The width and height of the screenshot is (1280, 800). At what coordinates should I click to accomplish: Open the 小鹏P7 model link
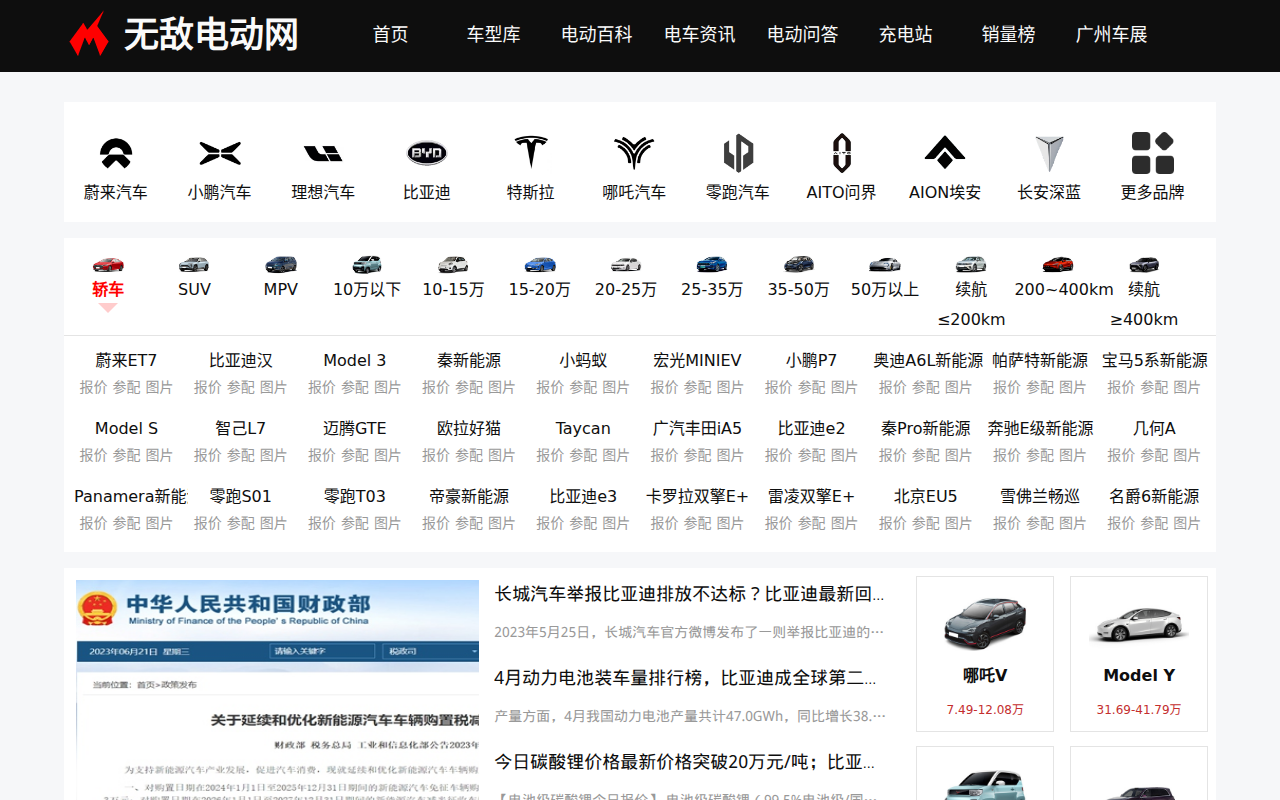[x=811, y=360]
